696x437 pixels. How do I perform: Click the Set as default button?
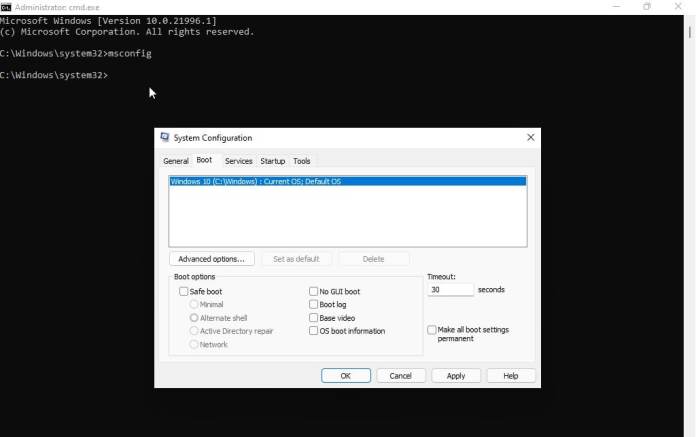tap(296, 259)
